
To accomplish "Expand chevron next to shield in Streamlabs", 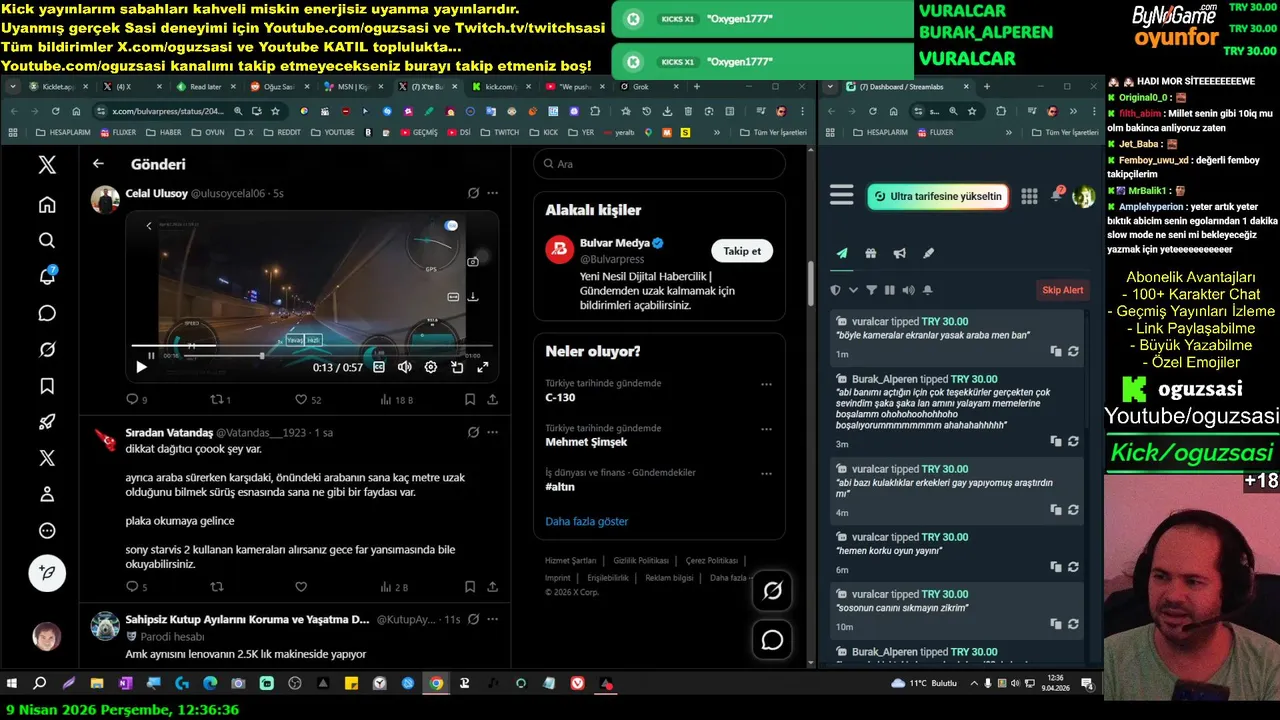I will pos(853,290).
